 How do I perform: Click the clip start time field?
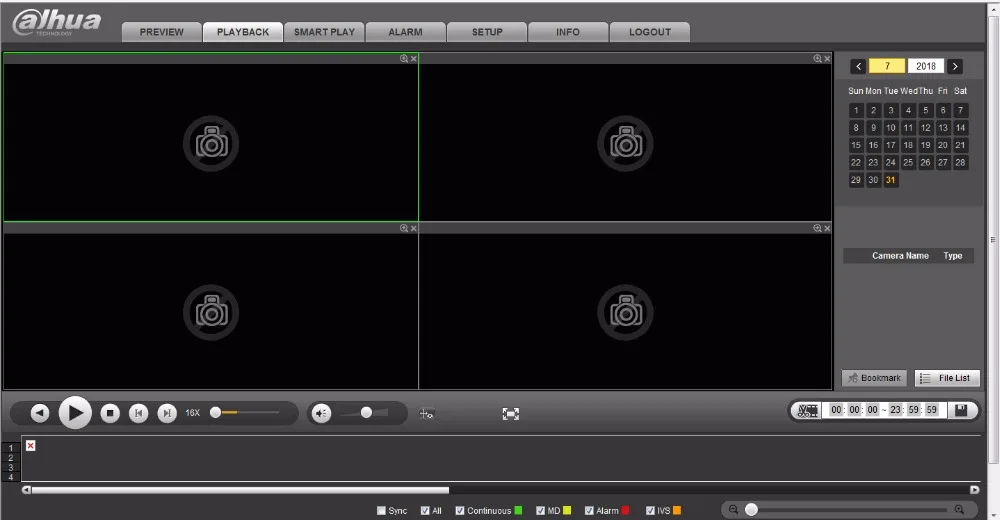(854, 410)
